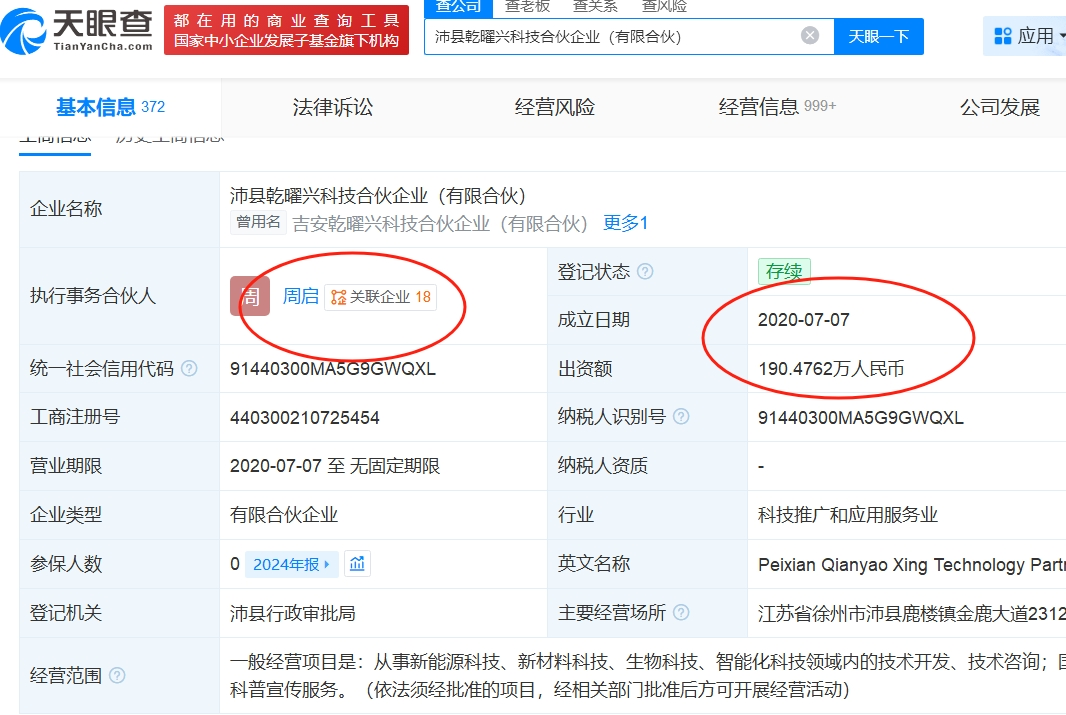Click help icon beside 主要经营场所
Screen dimensions: 1066x715
pyautogui.click(x=681, y=613)
